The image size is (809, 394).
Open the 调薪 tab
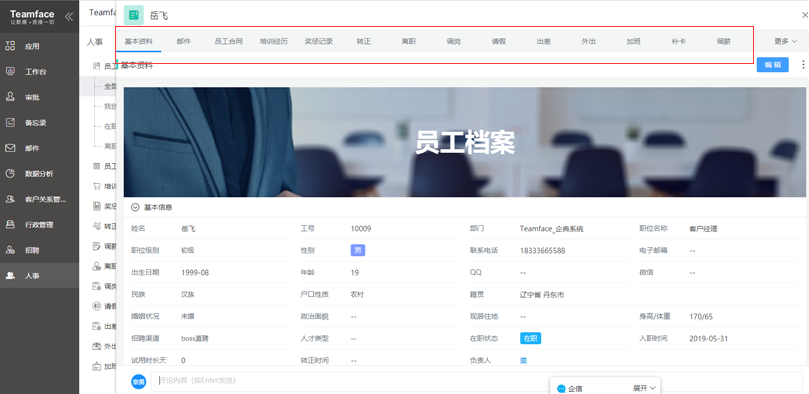tap(723, 41)
